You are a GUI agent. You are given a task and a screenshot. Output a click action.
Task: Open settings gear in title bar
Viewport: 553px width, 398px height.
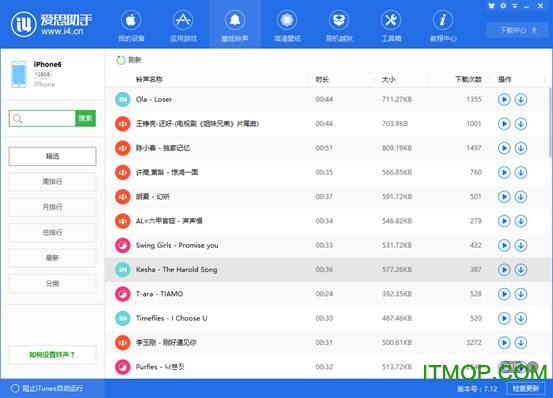point(503,6)
